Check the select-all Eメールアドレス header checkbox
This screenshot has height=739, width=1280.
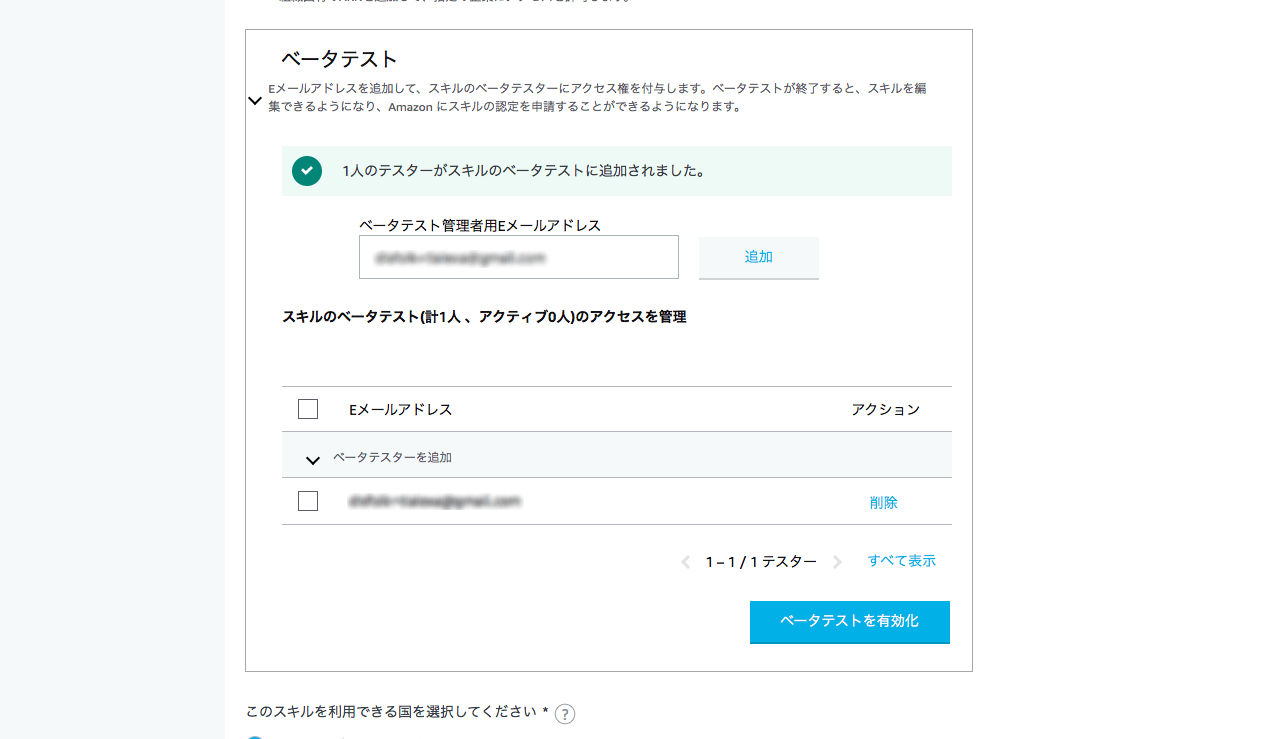308,409
